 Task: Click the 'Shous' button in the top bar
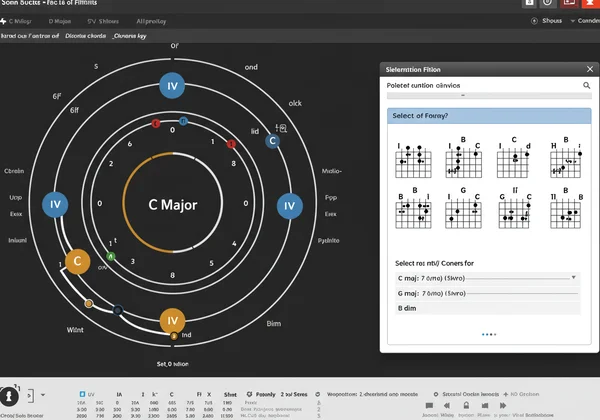[552, 21]
